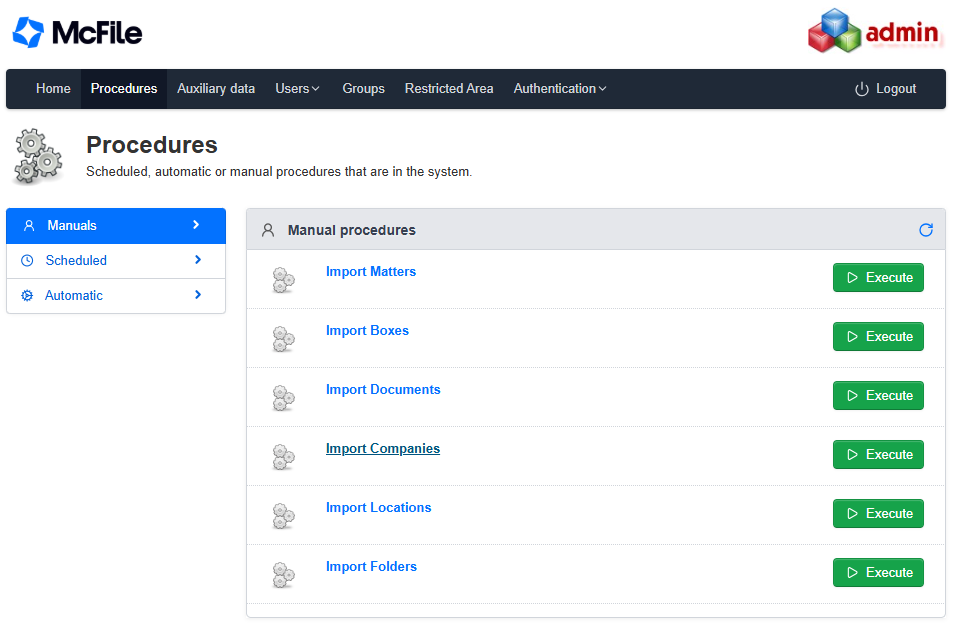The image size is (956, 630).
Task: Click the chevron on the Manuals row
Action: click(196, 225)
